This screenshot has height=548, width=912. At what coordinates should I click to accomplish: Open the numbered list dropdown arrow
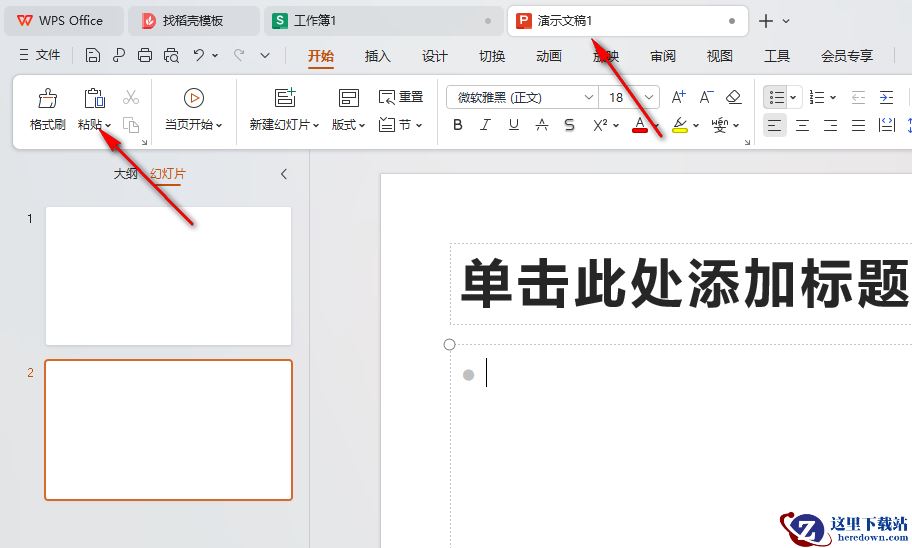(833, 97)
